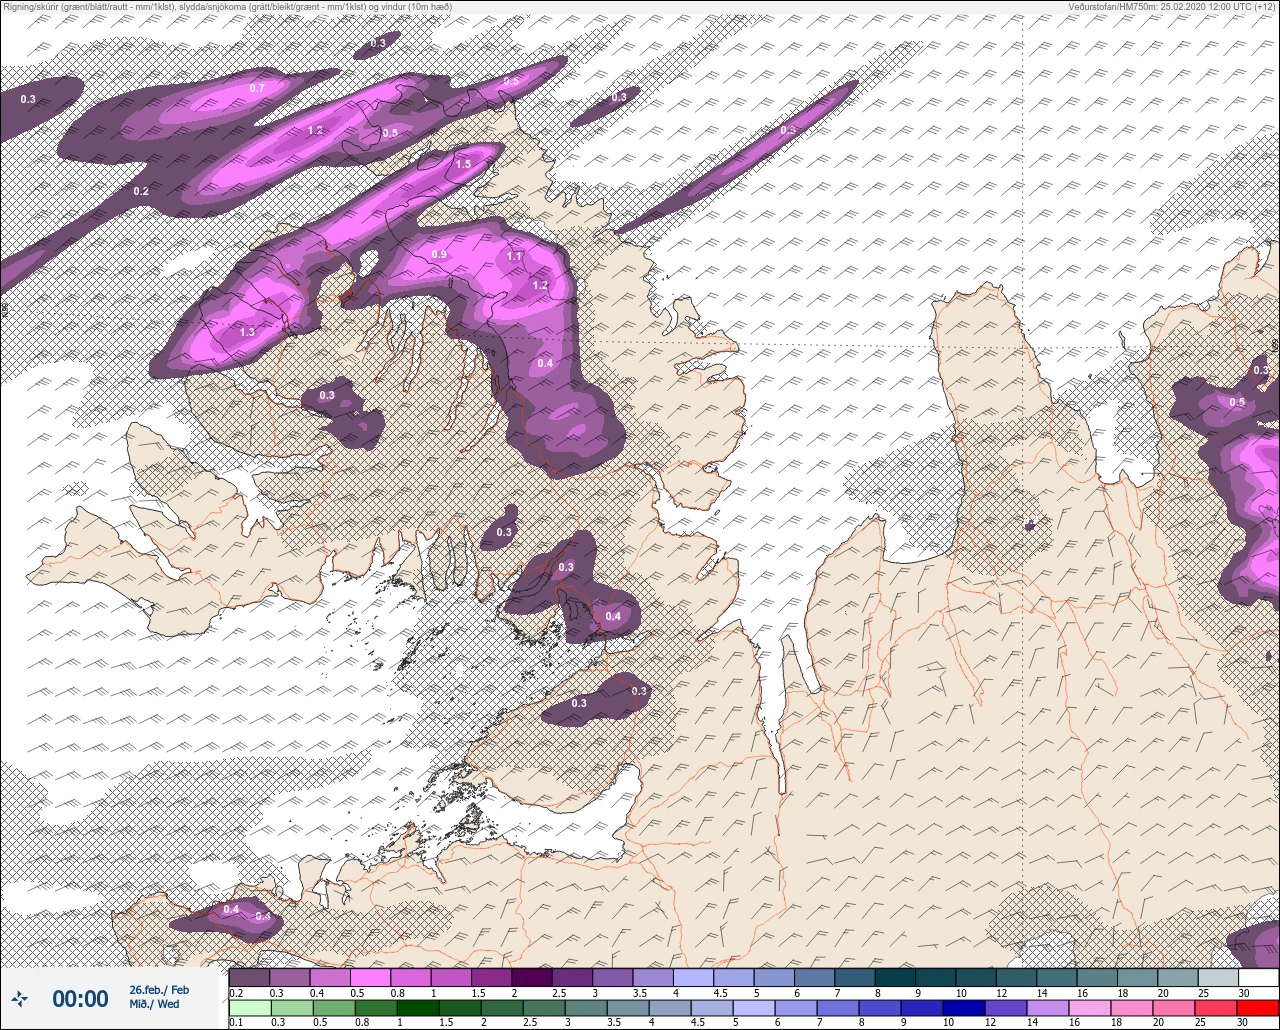Image resolution: width=1280 pixels, height=1030 pixels.
Task: Click the four-pointed compass icon beside the time
Action: click(x=19, y=998)
